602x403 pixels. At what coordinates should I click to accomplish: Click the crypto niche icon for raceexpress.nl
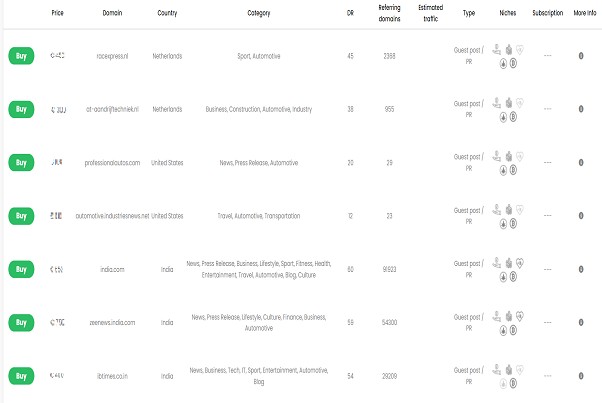[x=513, y=63]
